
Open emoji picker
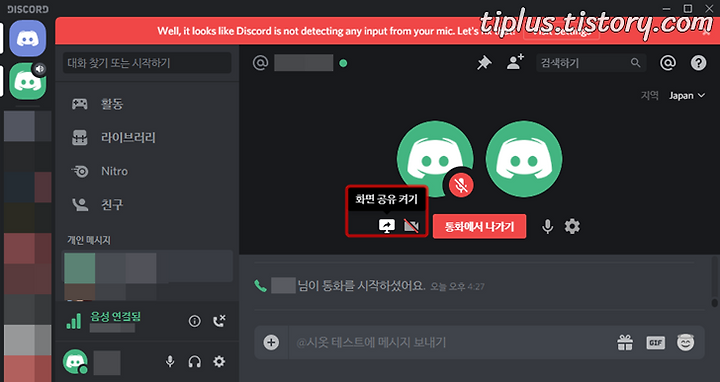point(686,342)
